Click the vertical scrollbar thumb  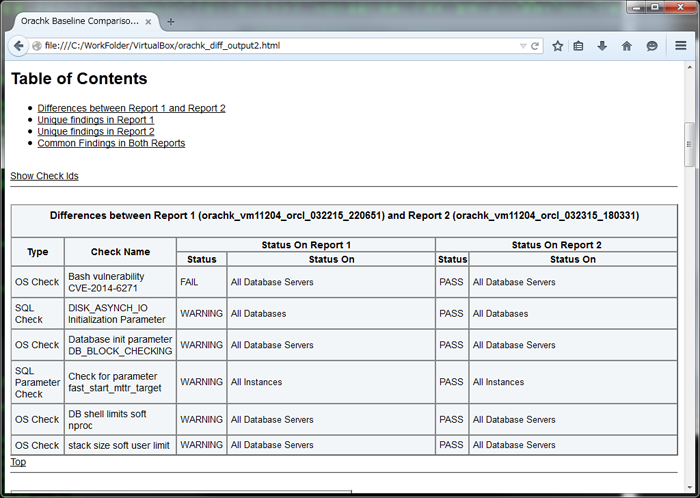689,145
